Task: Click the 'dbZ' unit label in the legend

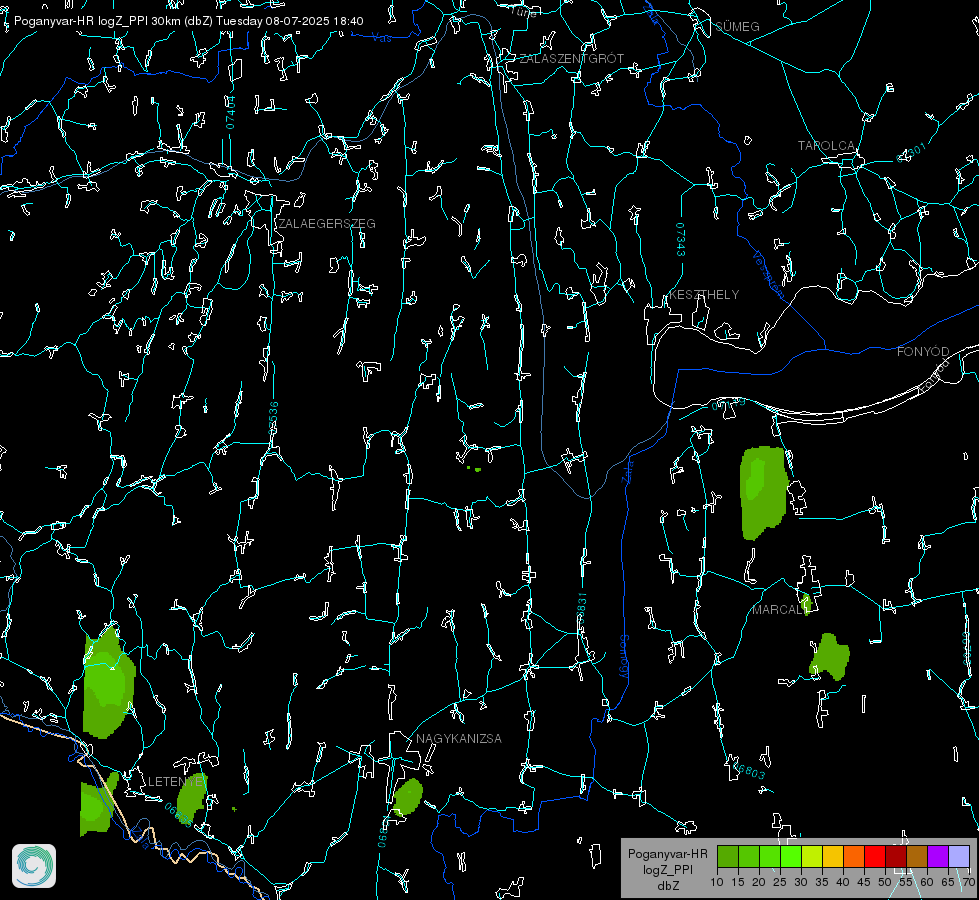Action: (667, 886)
